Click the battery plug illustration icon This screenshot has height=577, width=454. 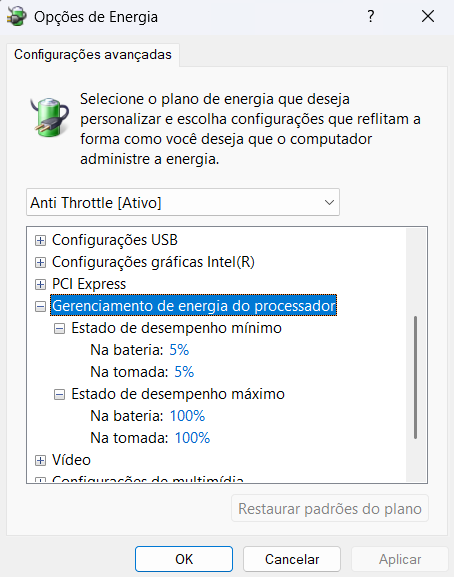[x=50, y=117]
